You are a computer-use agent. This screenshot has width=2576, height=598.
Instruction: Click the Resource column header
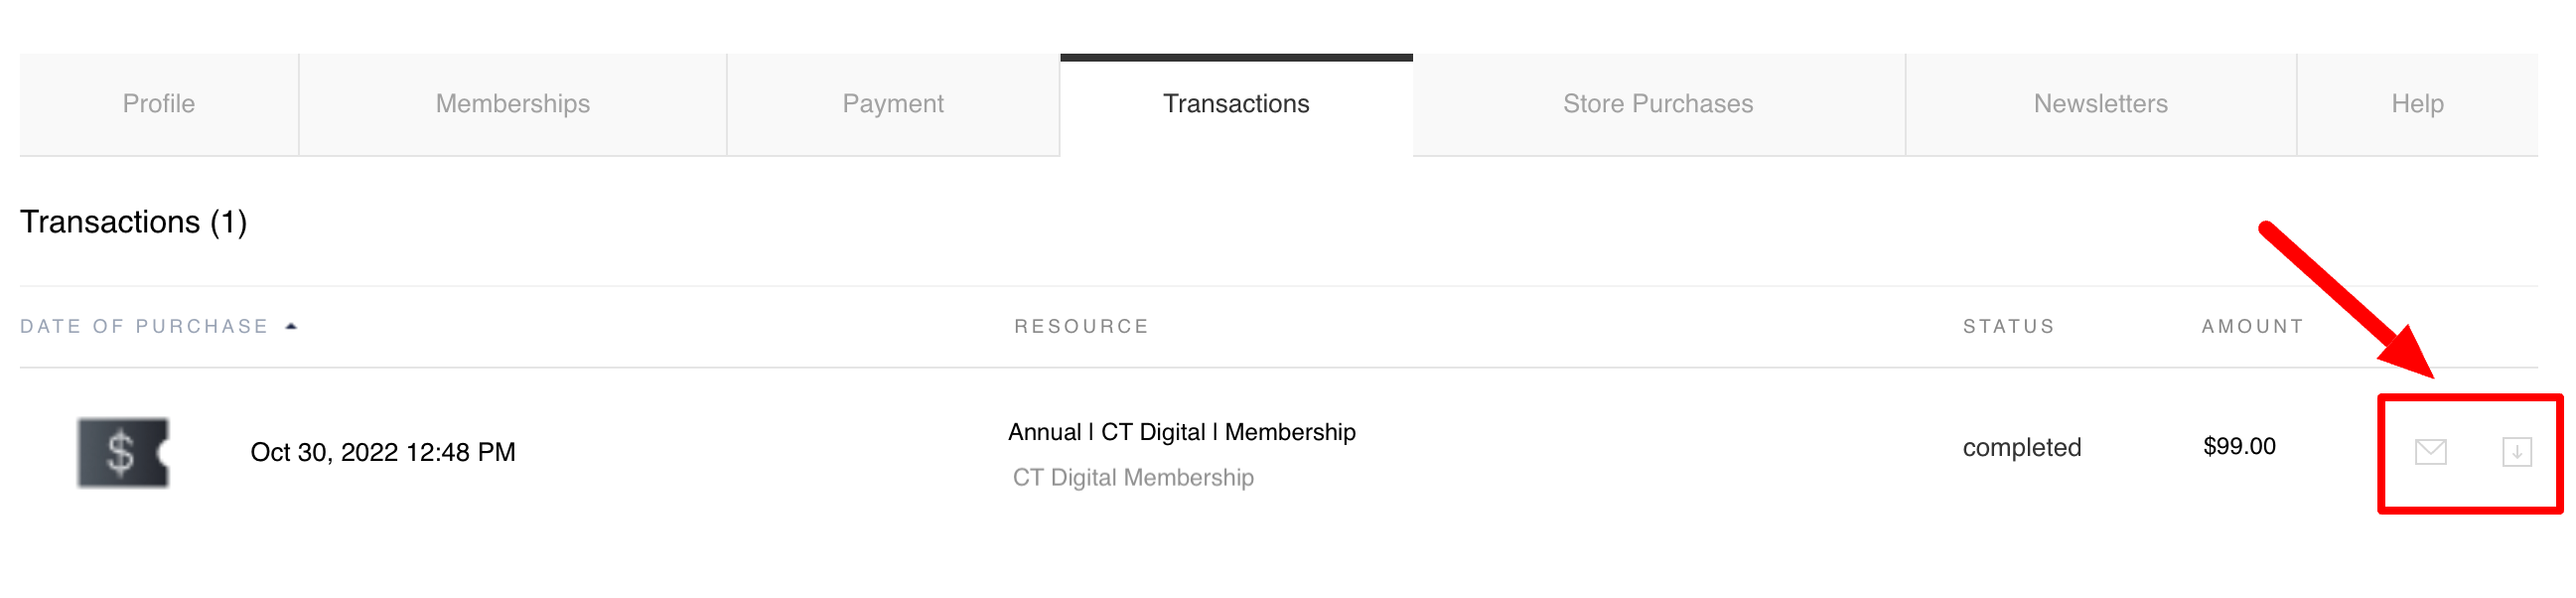click(1081, 326)
